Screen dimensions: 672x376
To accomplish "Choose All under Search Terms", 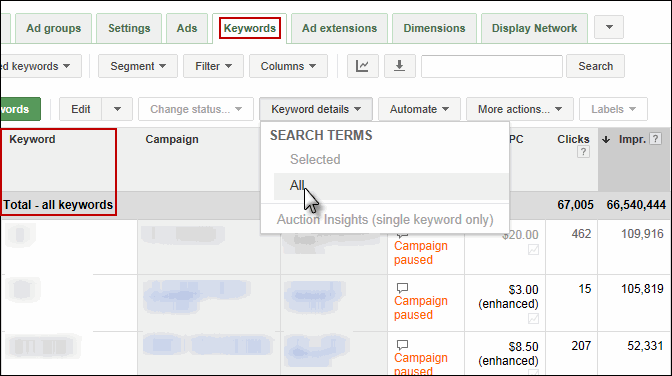I will point(391,186).
